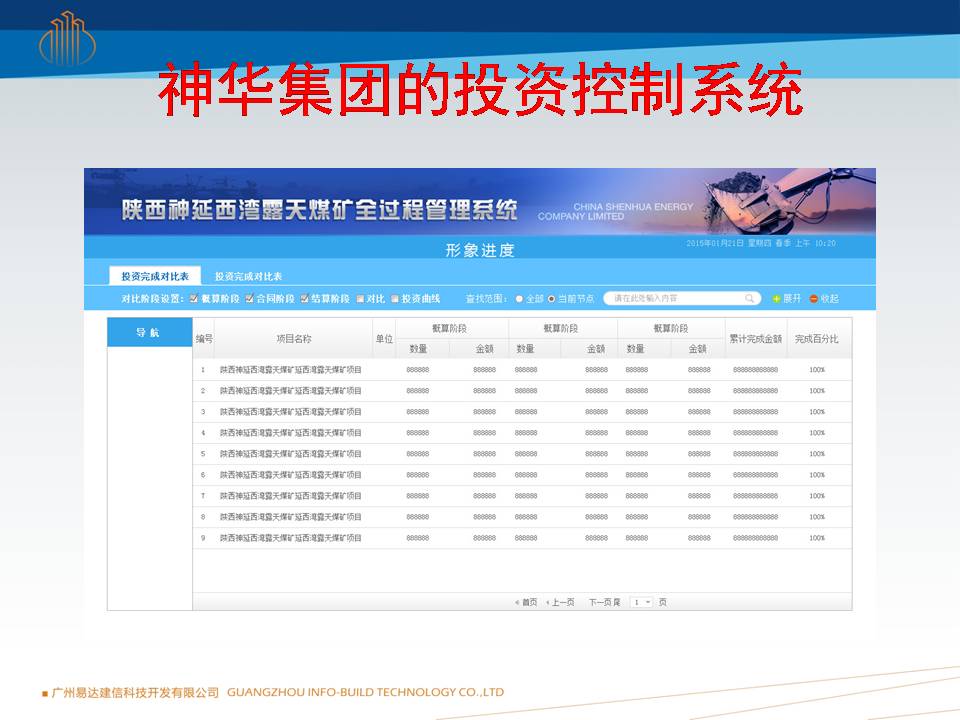Toggle the 合同阶段 checkbox
The width and height of the screenshot is (960, 720).
(249, 299)
